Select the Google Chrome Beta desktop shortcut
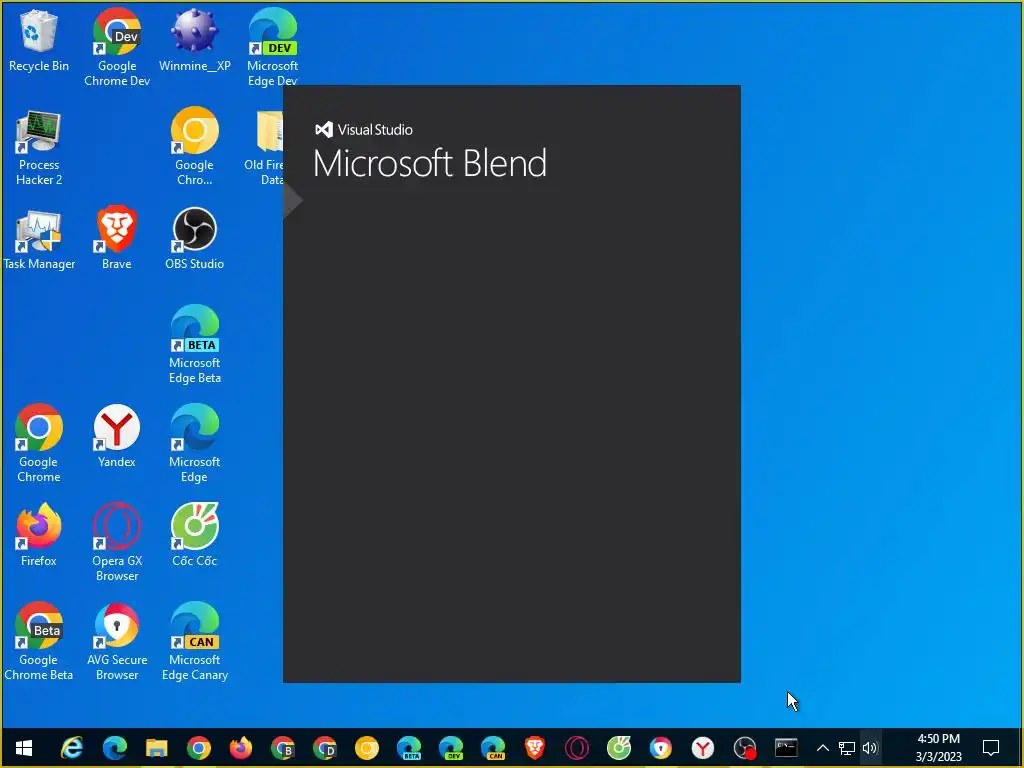 (x=39, y=641)
